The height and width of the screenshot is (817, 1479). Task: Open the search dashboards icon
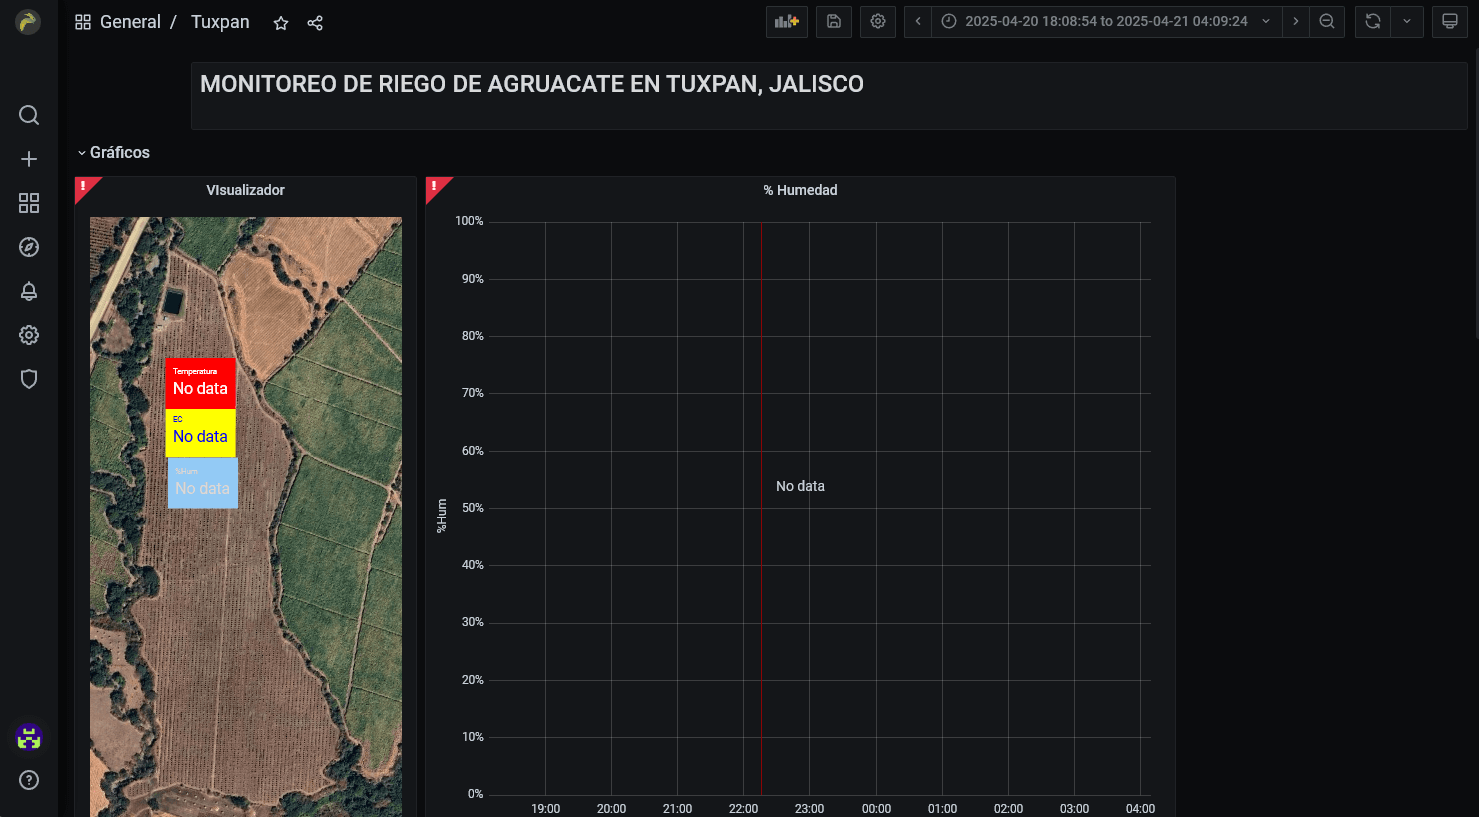click(x=29, y=115)
